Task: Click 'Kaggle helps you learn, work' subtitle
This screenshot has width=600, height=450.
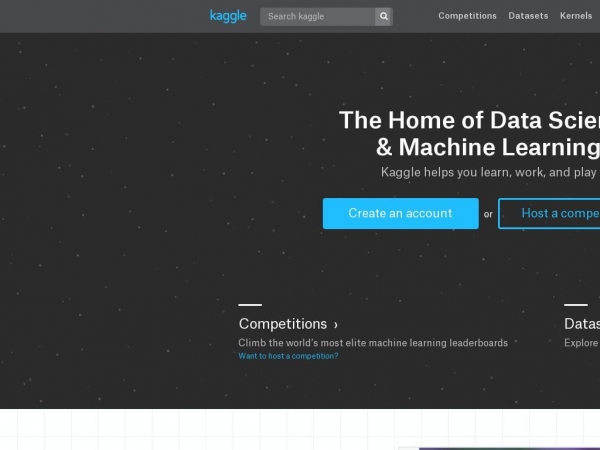Action: [490, 172]
